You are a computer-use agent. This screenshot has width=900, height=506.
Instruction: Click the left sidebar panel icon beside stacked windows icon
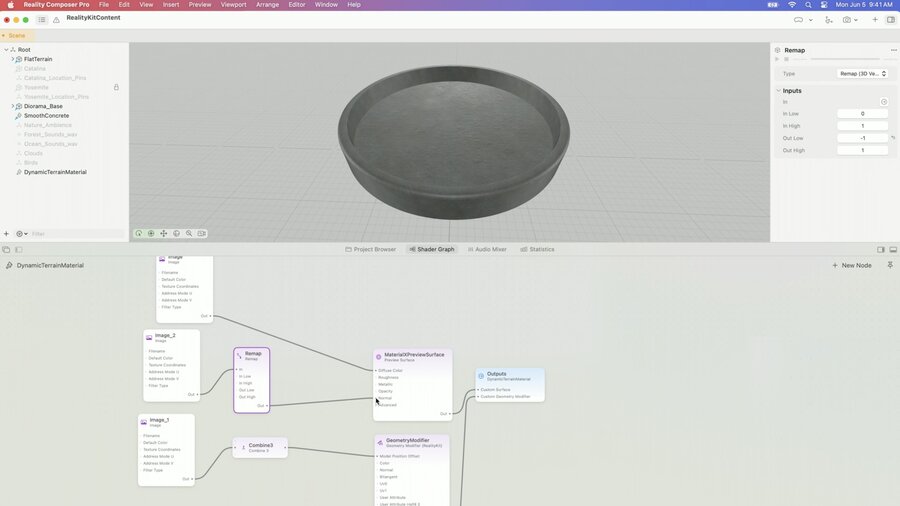click(19, 250)
